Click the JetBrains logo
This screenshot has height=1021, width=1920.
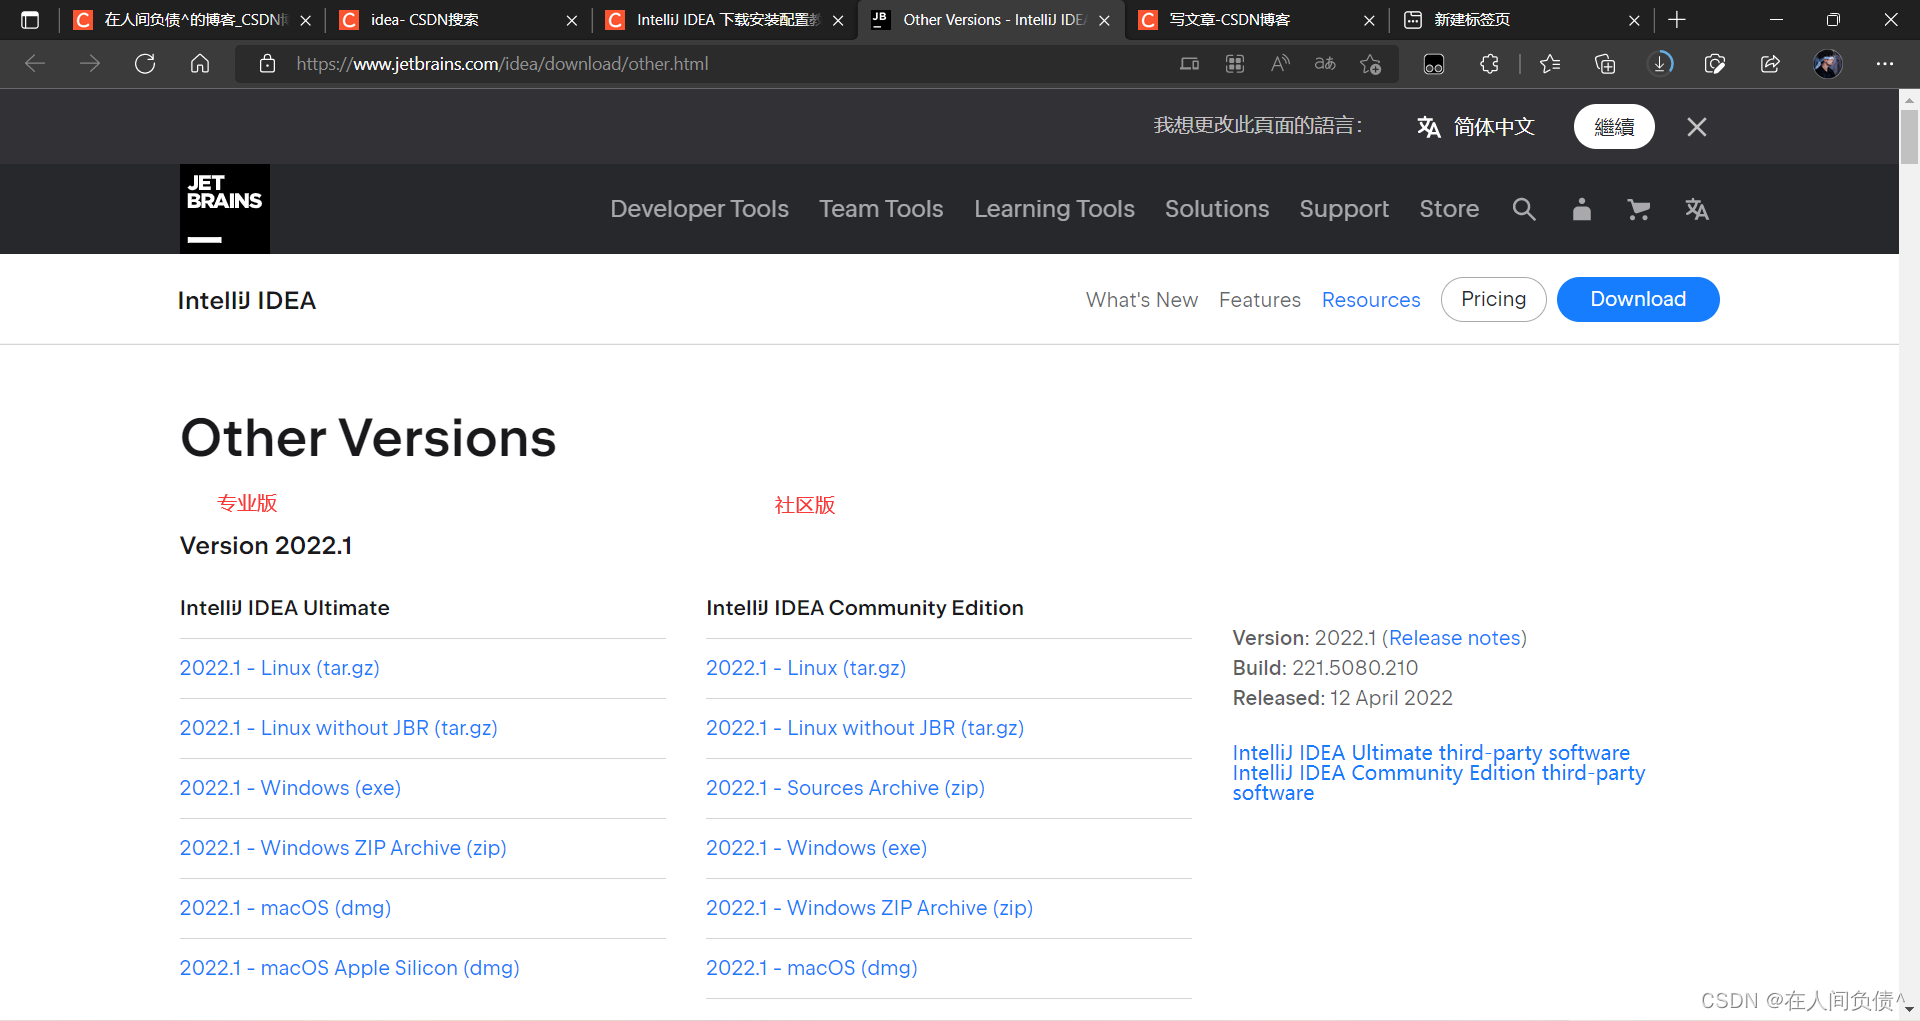225,209
